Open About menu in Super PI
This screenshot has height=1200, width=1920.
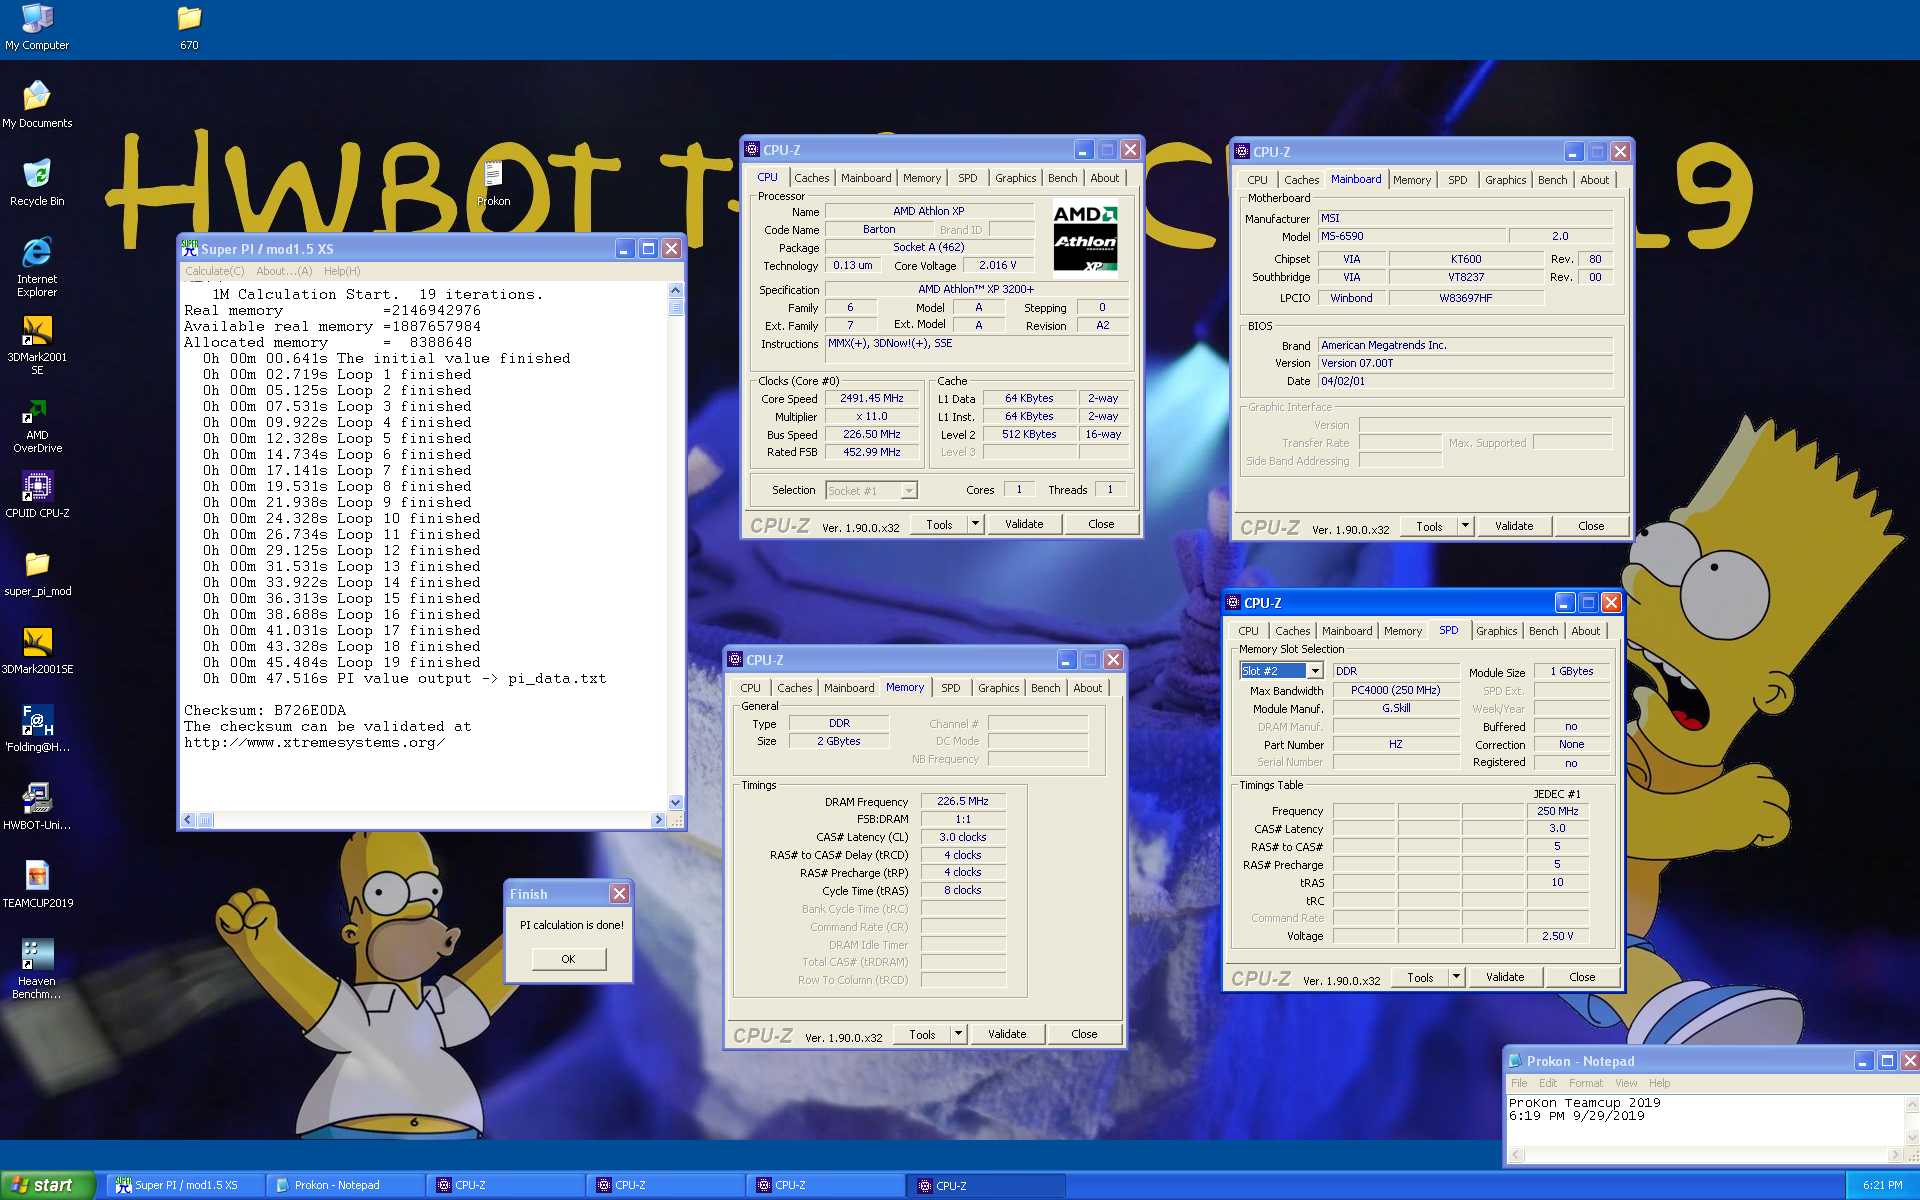(x=284, y=271)
